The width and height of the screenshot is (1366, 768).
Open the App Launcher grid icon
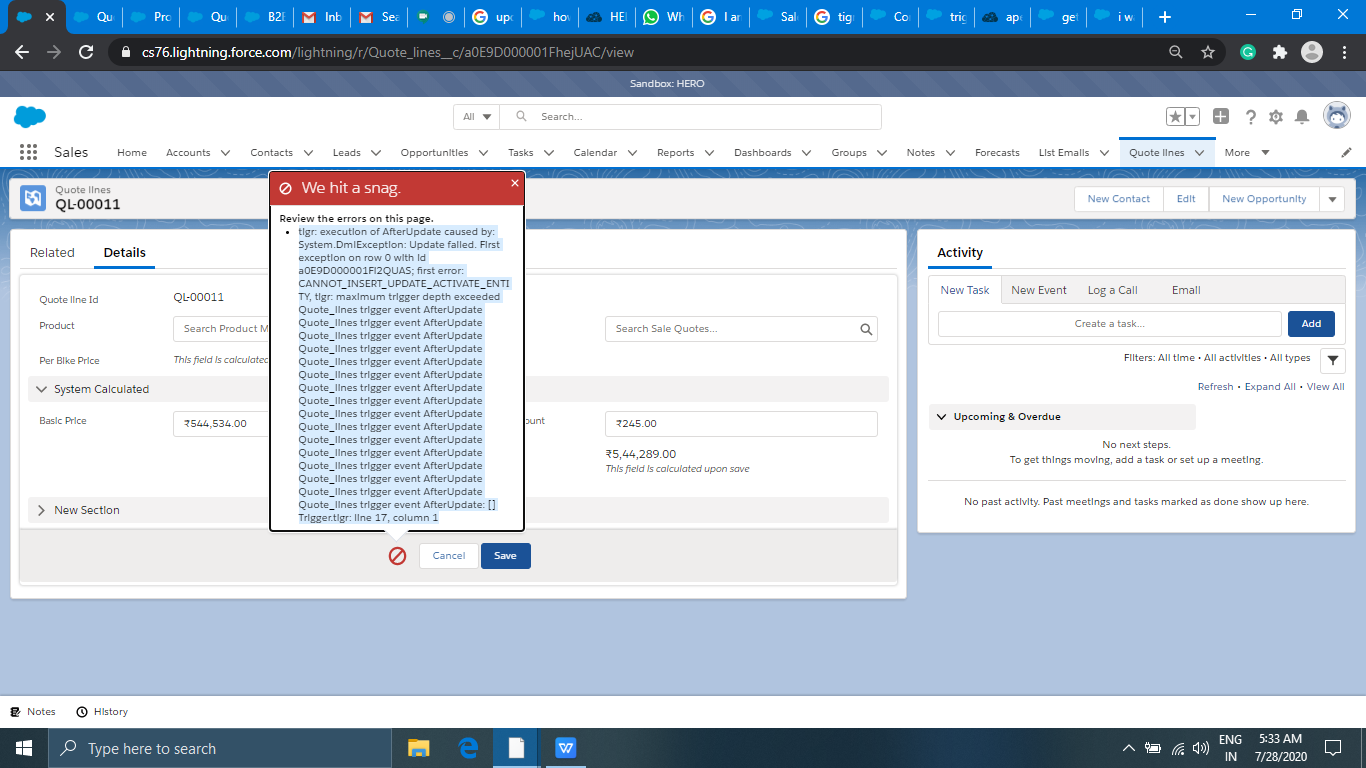click(28, 152)
